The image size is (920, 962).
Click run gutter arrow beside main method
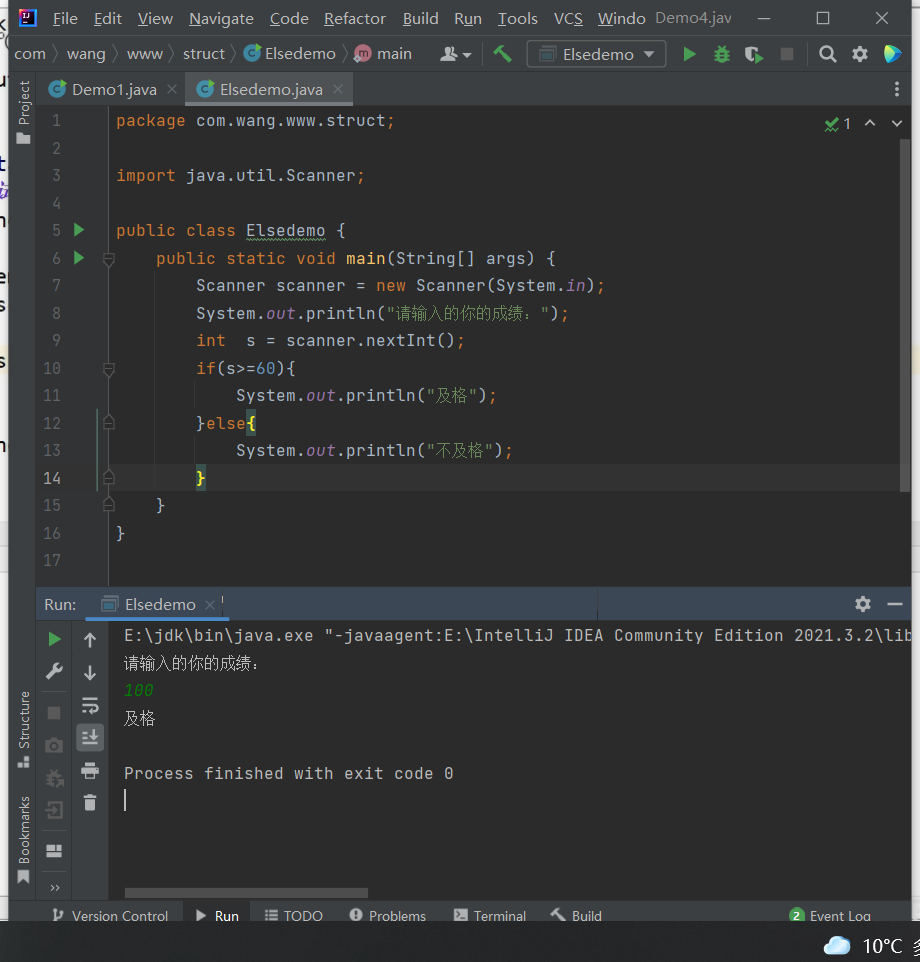pos(79,258)
